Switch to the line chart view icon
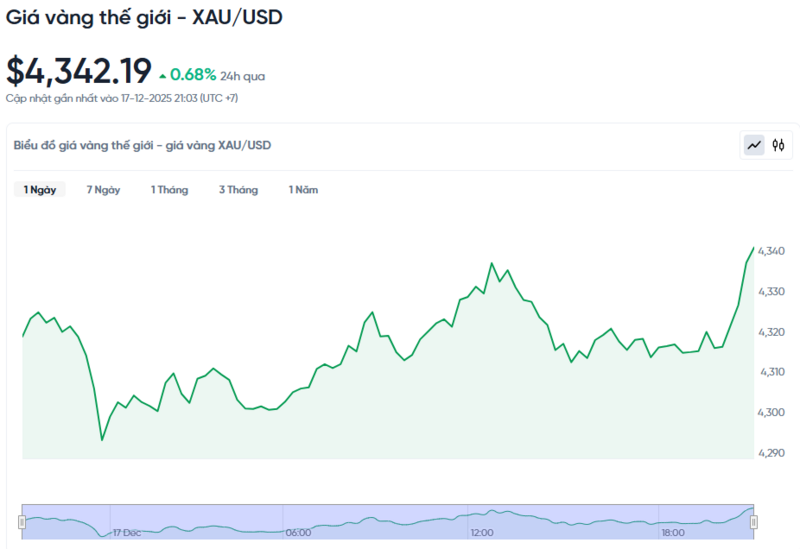The width and height of the screenshot is (800, 549). coord(754,145)
